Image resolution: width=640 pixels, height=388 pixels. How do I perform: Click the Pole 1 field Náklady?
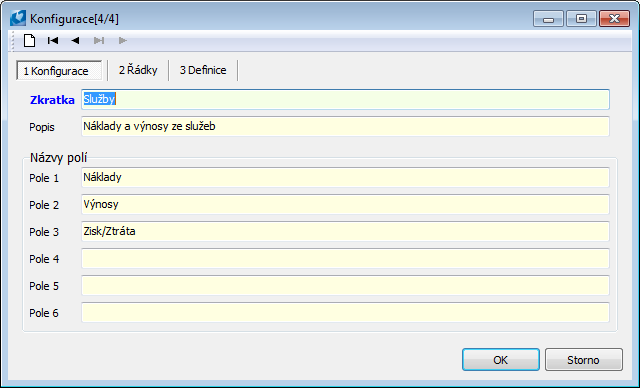pyautogui.click(x=345, y=177)
